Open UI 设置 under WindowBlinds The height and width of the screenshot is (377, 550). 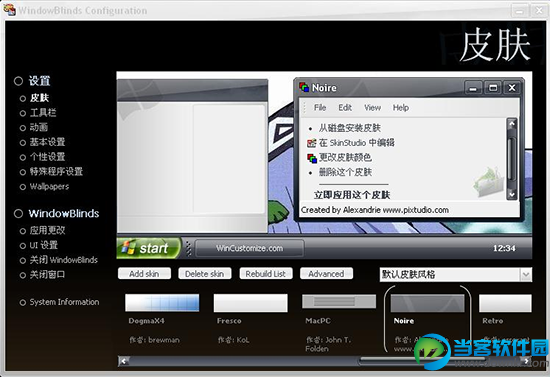(43, 245)
